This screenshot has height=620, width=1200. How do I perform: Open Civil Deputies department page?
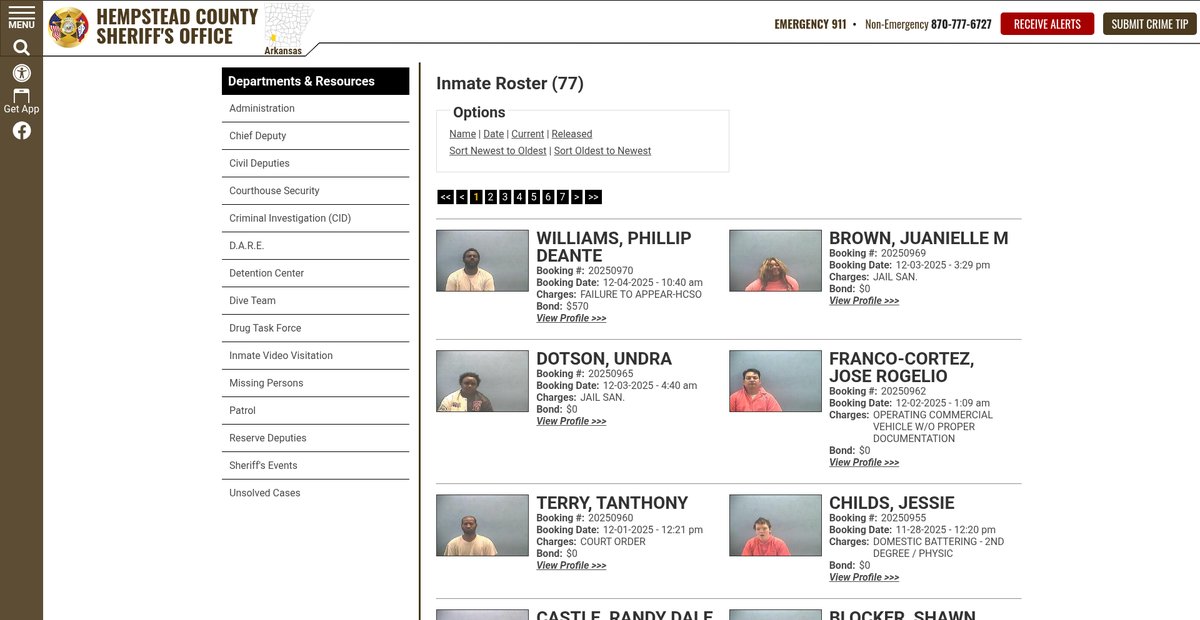[315, 163]
